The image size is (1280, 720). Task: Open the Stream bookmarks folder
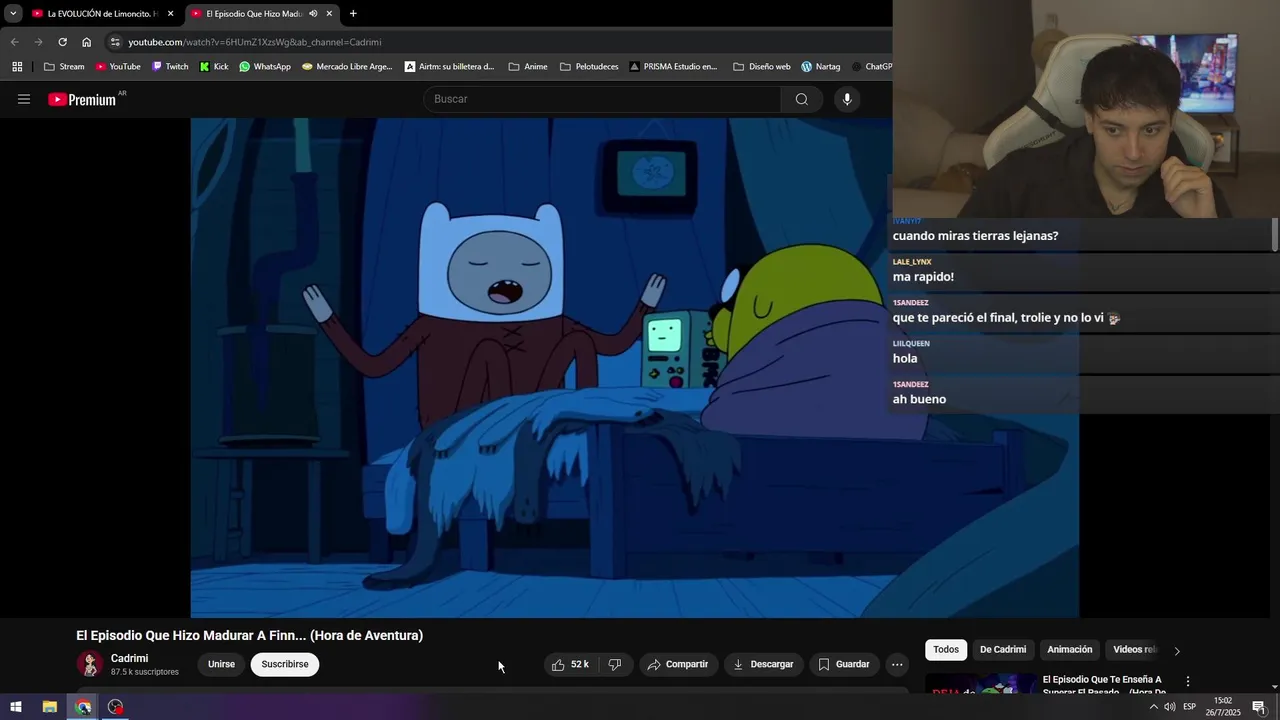tap(64, 67)
